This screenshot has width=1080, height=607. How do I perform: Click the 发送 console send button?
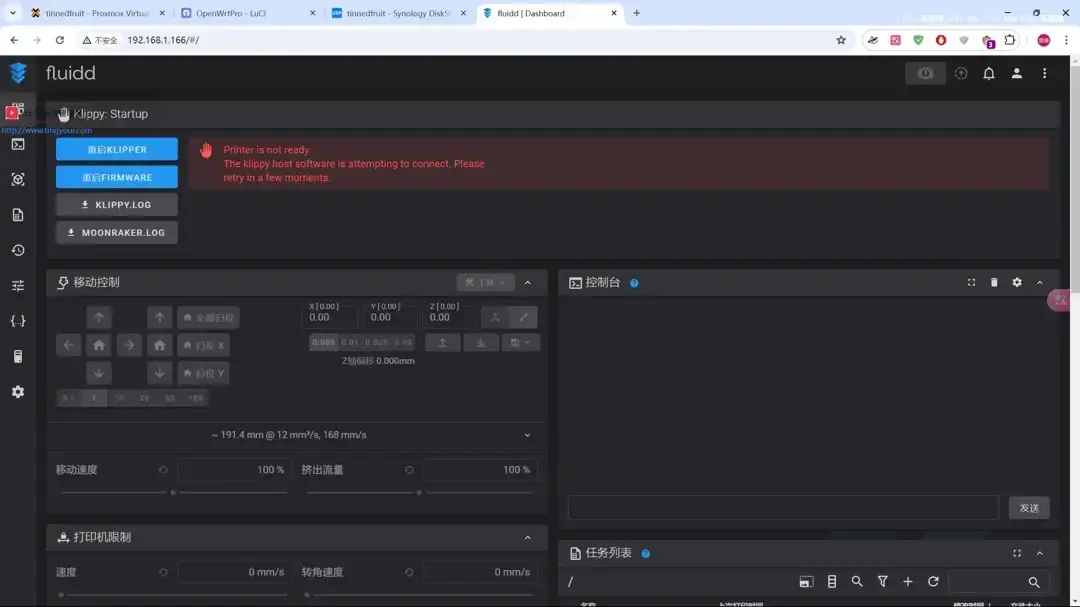pos(1029,508)
